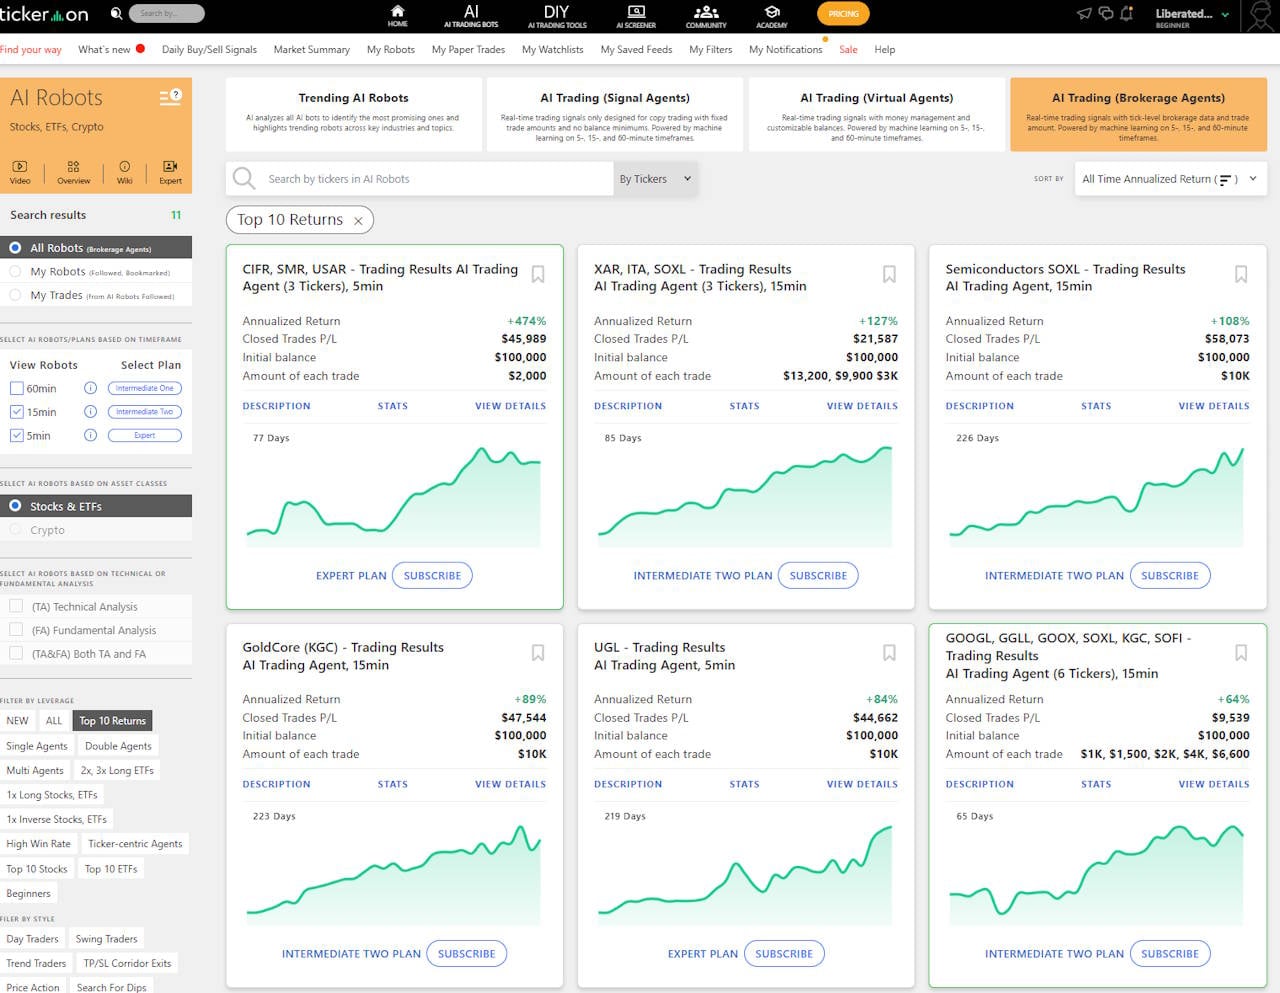Viewport: 1280px width, 993px height.
Task: Switch to AI Trading (Signal Agents) tab
Action: pos(614,115)
